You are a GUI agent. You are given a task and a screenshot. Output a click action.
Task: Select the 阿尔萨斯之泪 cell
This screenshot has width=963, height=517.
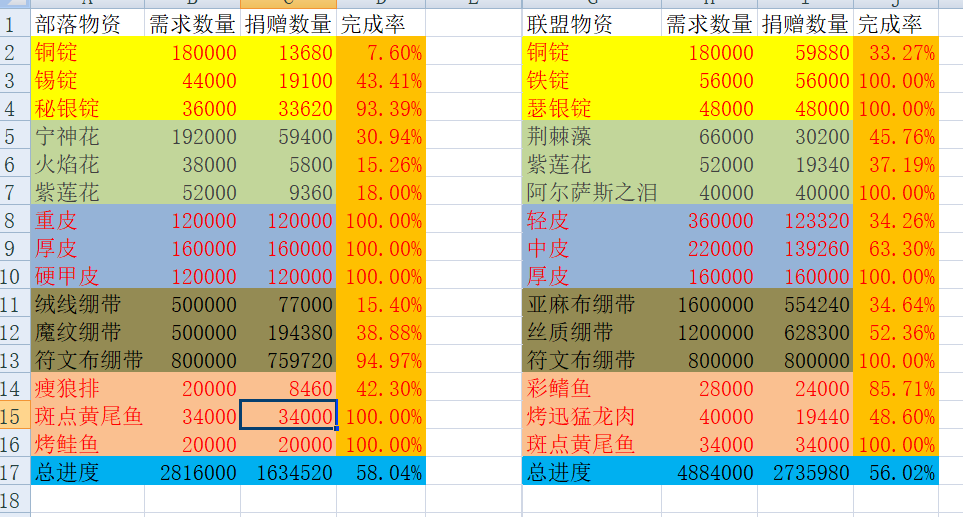coord(591,192)
